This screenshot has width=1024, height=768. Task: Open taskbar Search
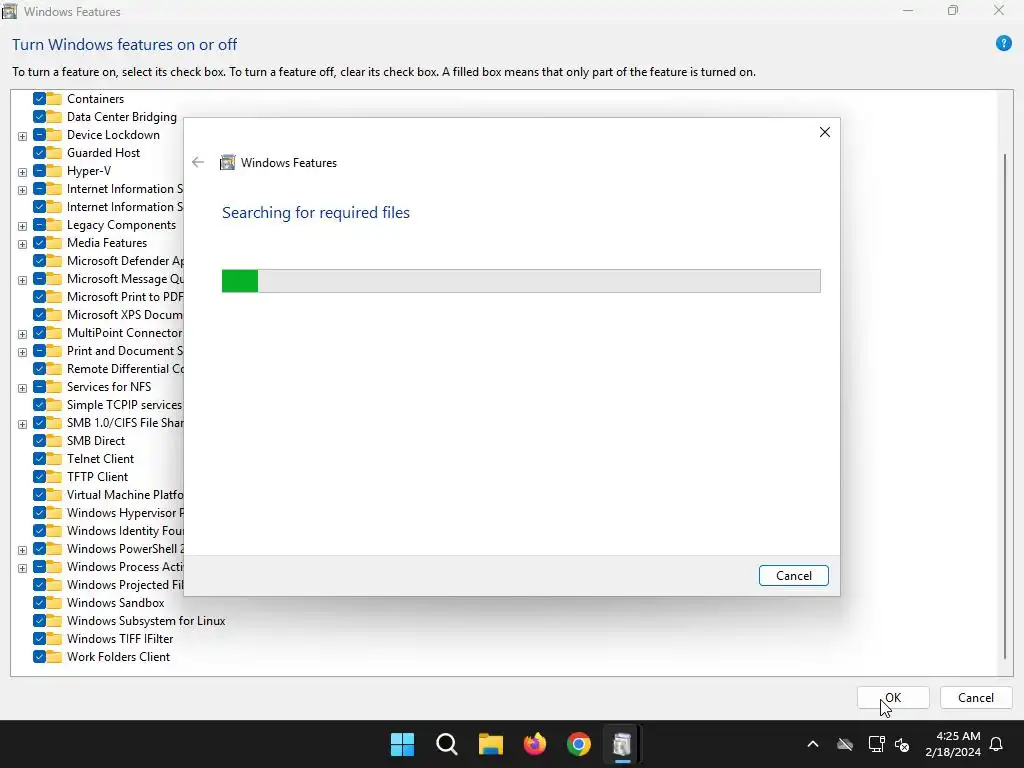(447, 744)
